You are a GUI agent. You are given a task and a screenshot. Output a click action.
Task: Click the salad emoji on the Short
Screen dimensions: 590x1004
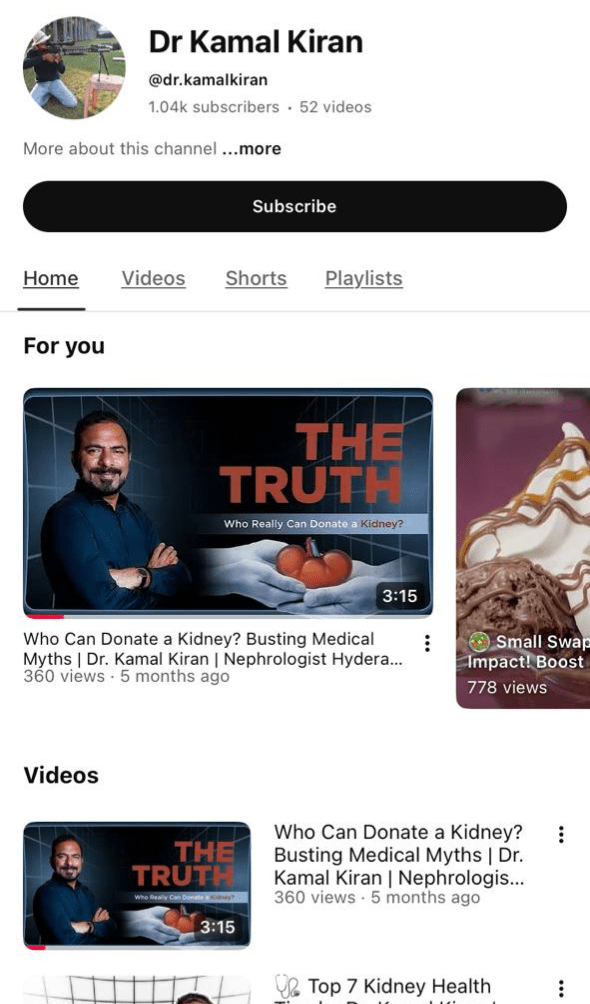pyautogui.click(x=479, y=641)
